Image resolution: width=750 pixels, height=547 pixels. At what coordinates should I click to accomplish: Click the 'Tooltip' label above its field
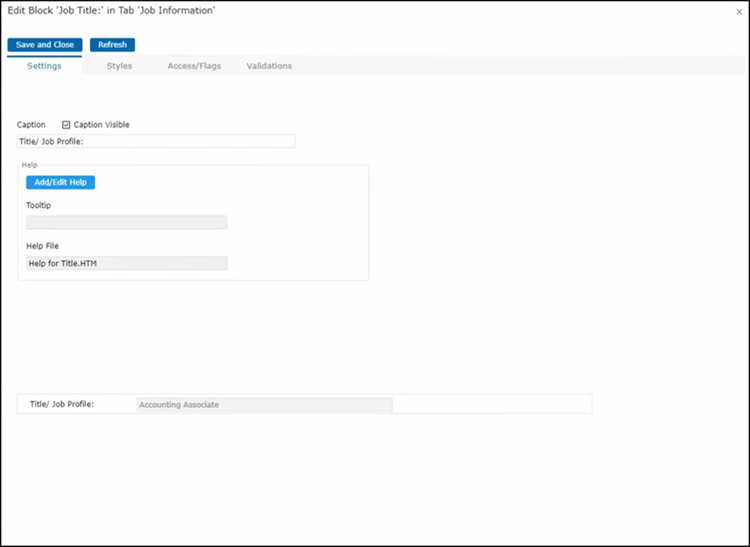[38, 205]
